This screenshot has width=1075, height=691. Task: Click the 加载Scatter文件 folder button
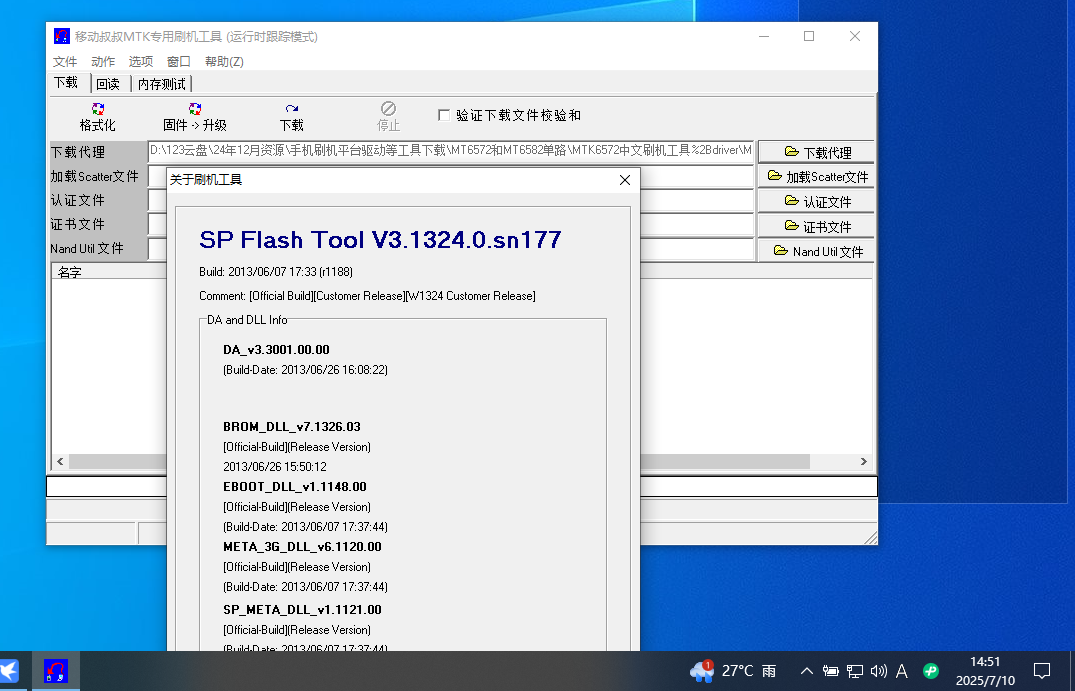click(x=816, y=177)
